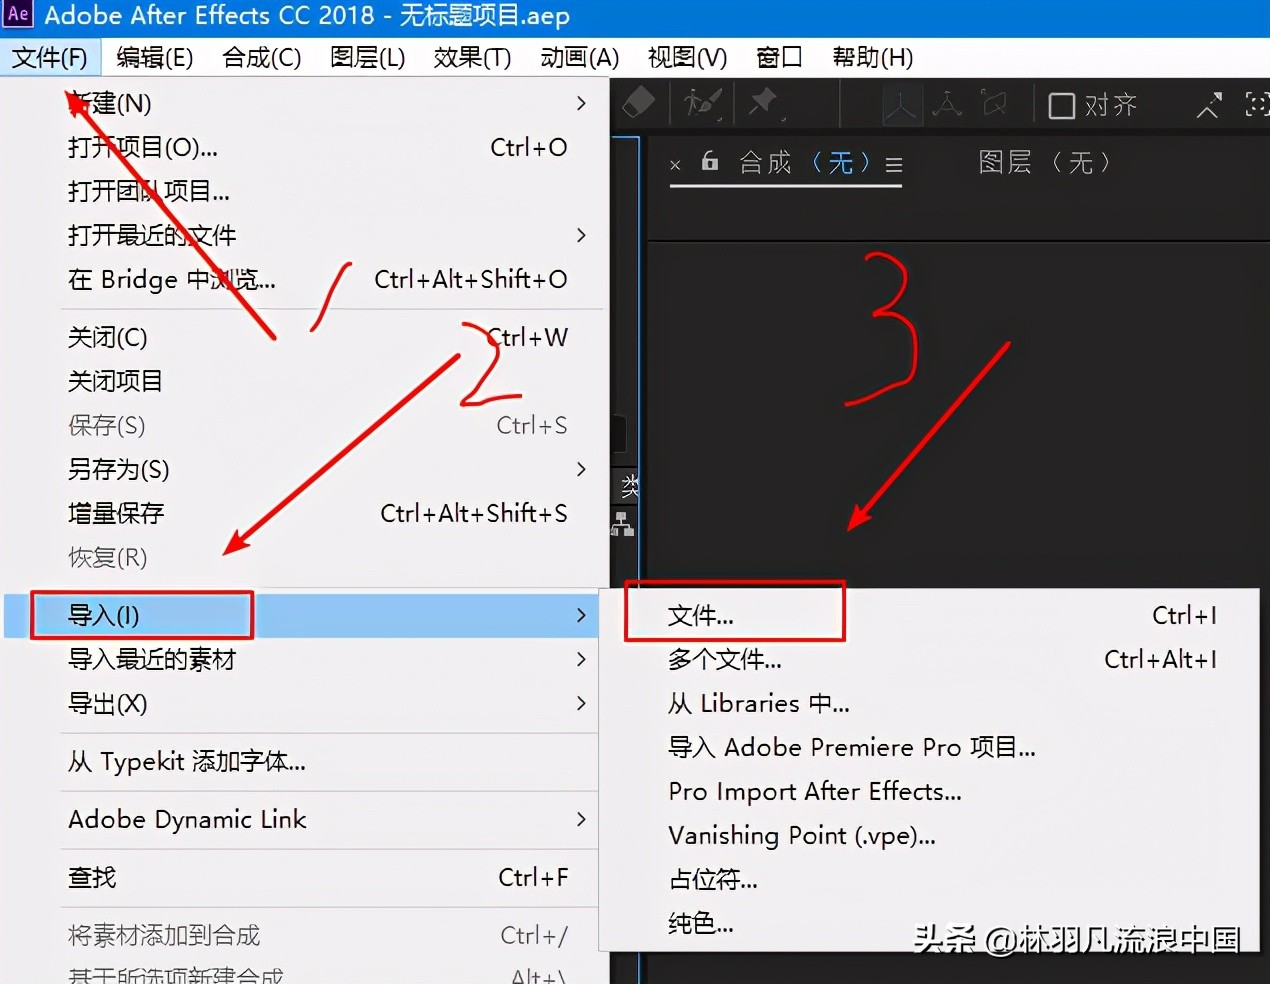
Task: Select the Puppet Pin tool
Action: [763, 104]
